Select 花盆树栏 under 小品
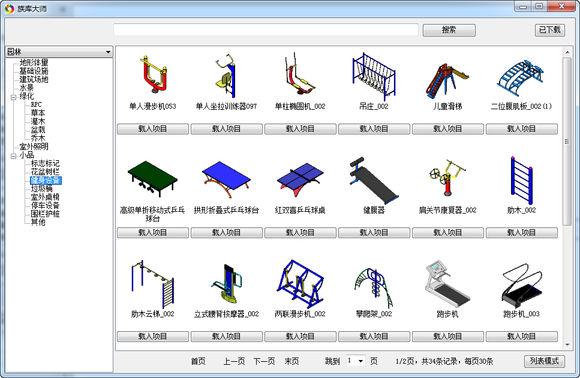 45,172
